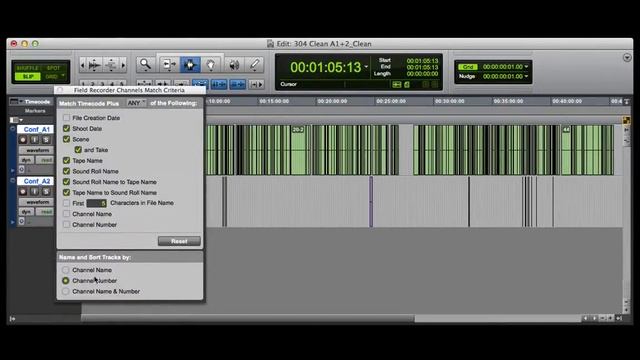Toggle Link Timeline and Edit Selection
The height and width of the screenshot is (360, 640).
(x=219, y=84)
